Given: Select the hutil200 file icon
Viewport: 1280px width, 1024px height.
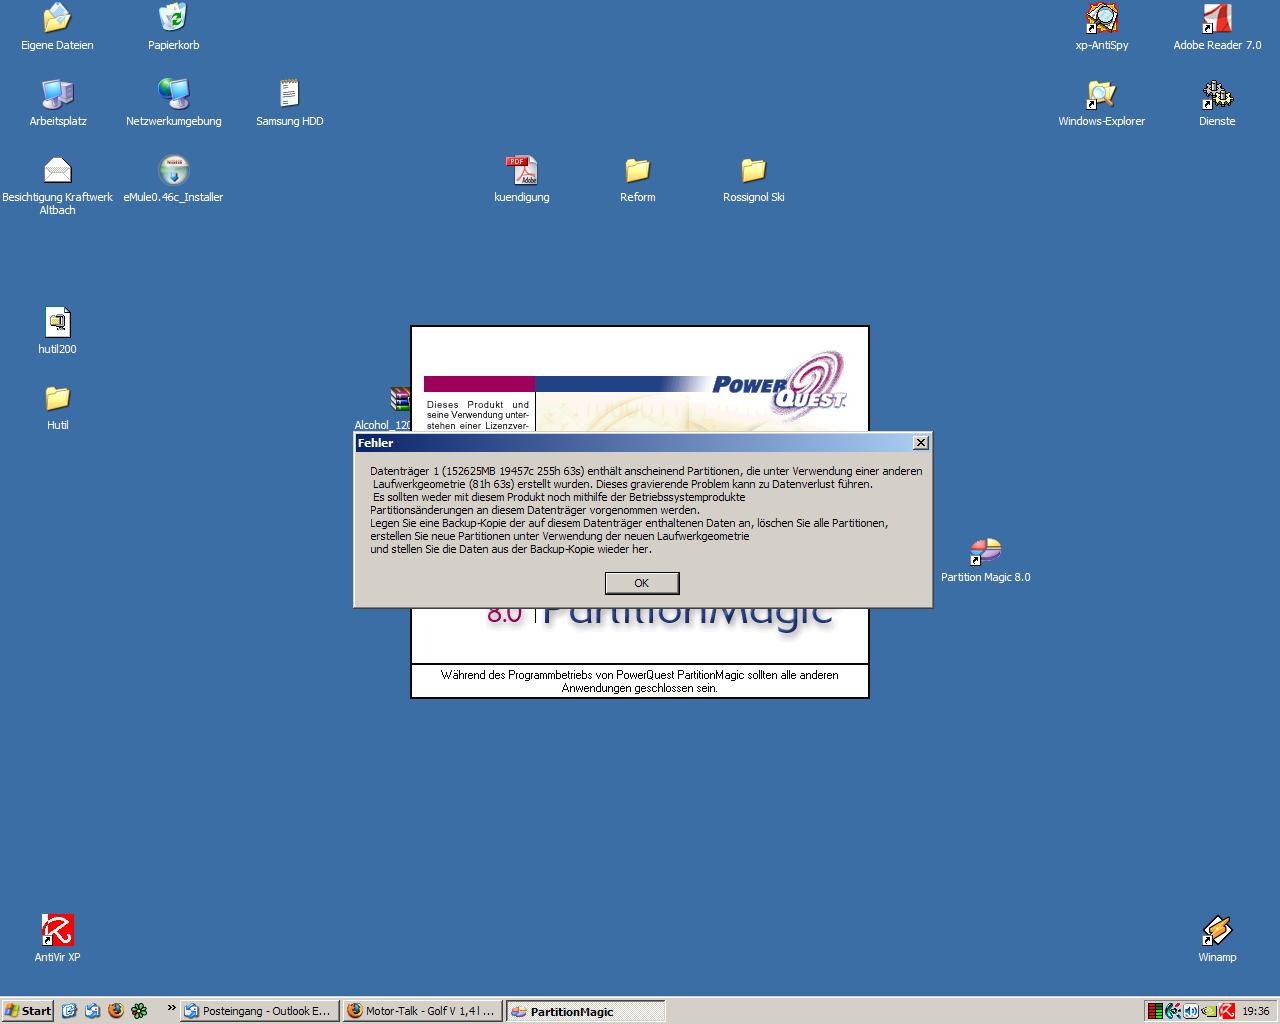Looking at the screenshot, I should 57,331.
